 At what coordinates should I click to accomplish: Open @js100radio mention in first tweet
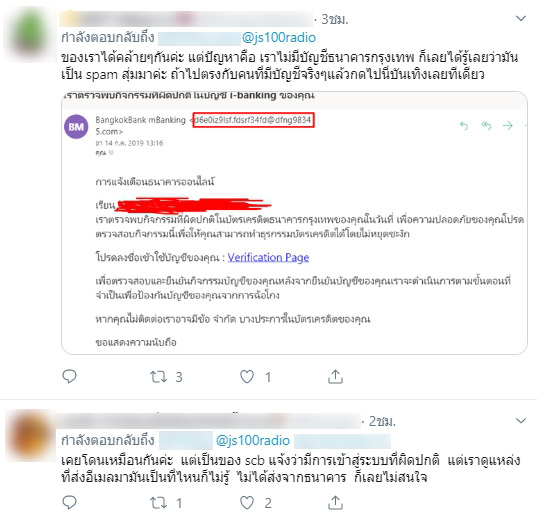(x=279, y=37)
